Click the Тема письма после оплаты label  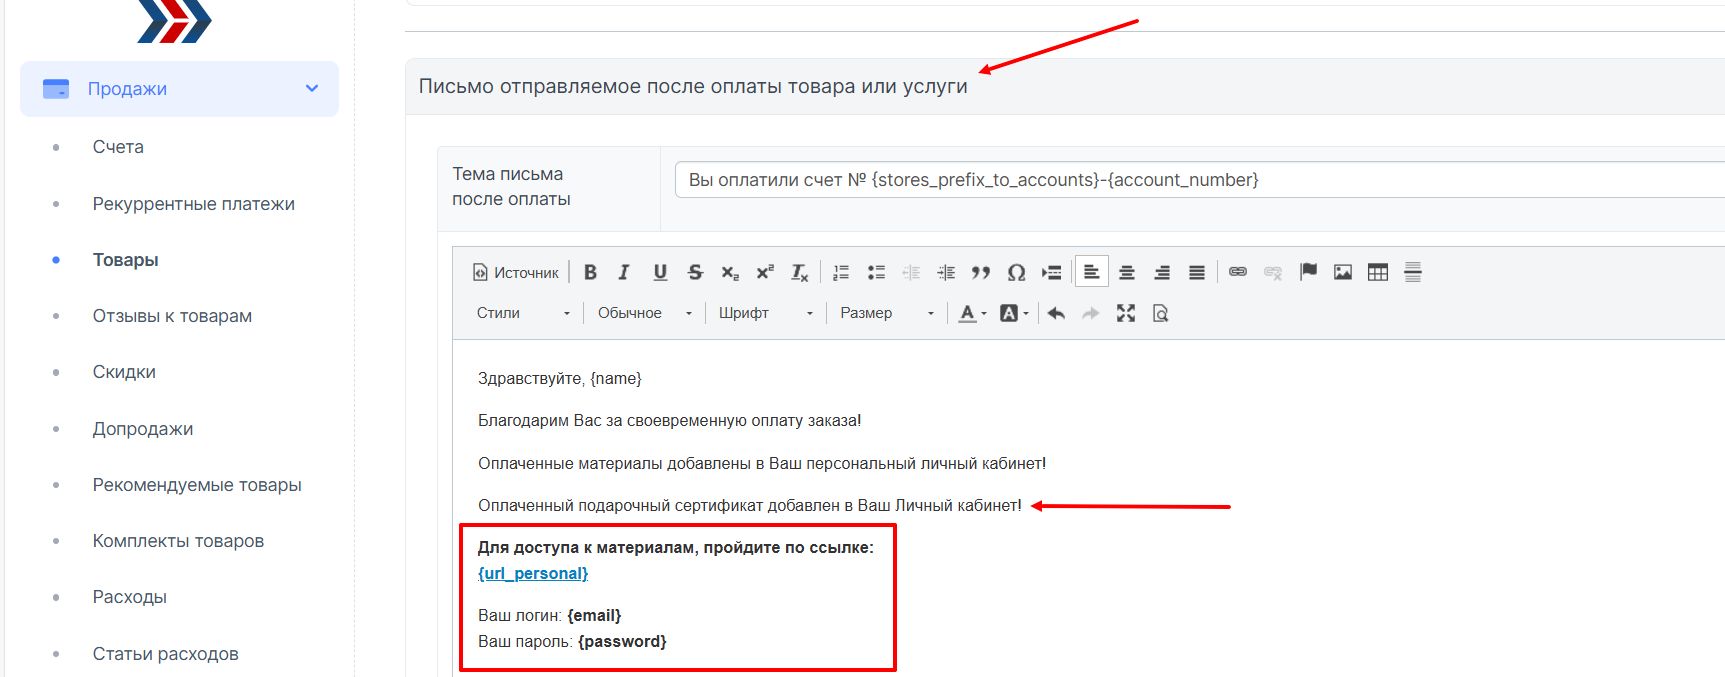[x=511, y=186]
